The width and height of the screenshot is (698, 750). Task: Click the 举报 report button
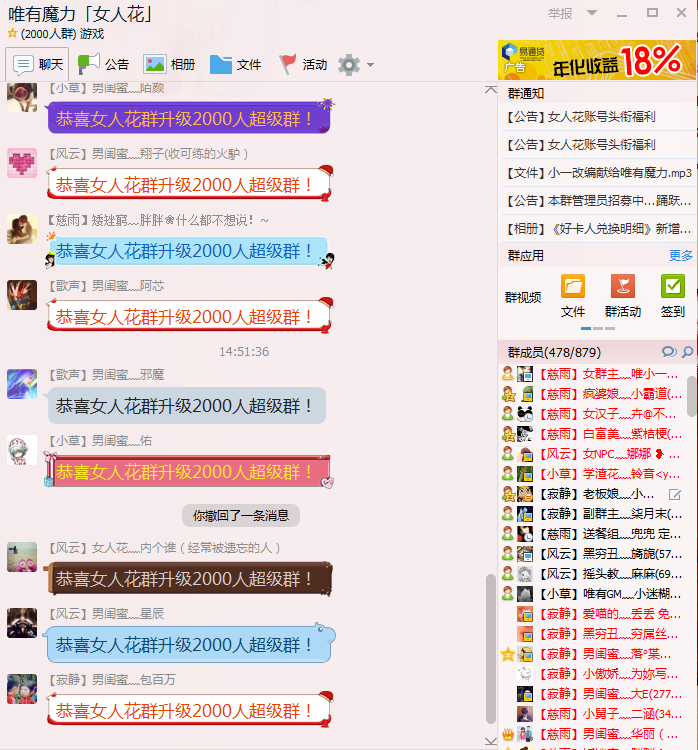[560, 13]
